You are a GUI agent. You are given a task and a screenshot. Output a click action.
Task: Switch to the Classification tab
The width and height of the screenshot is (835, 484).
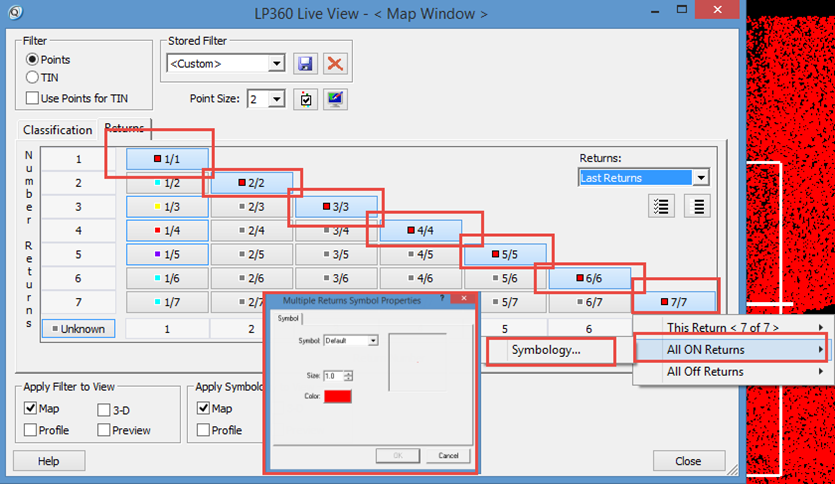pyautogui.click(x=58, y=130)
